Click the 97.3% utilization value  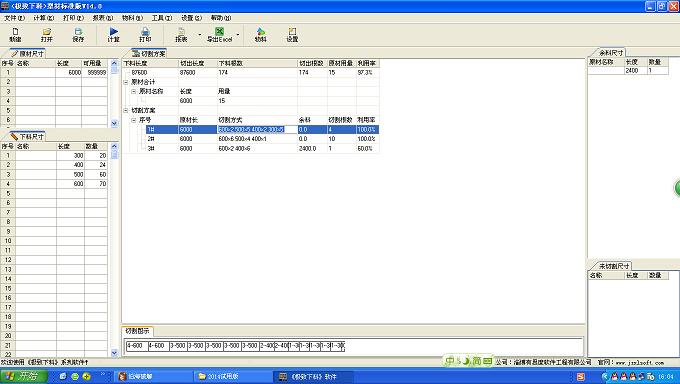pyautogui.click(x=365, y=72)
